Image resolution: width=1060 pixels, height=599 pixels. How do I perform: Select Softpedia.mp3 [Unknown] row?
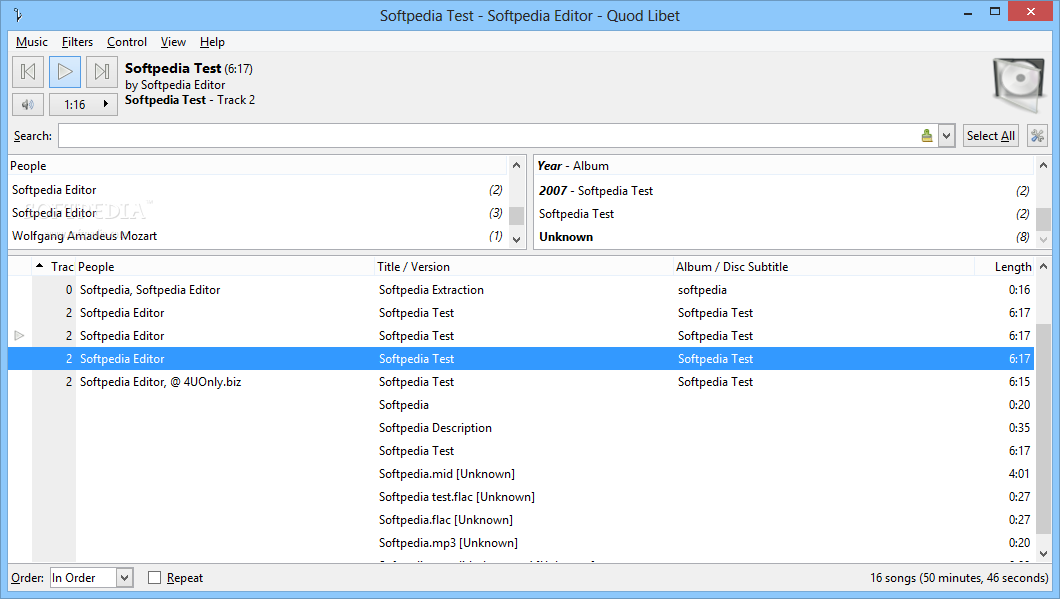521,543
